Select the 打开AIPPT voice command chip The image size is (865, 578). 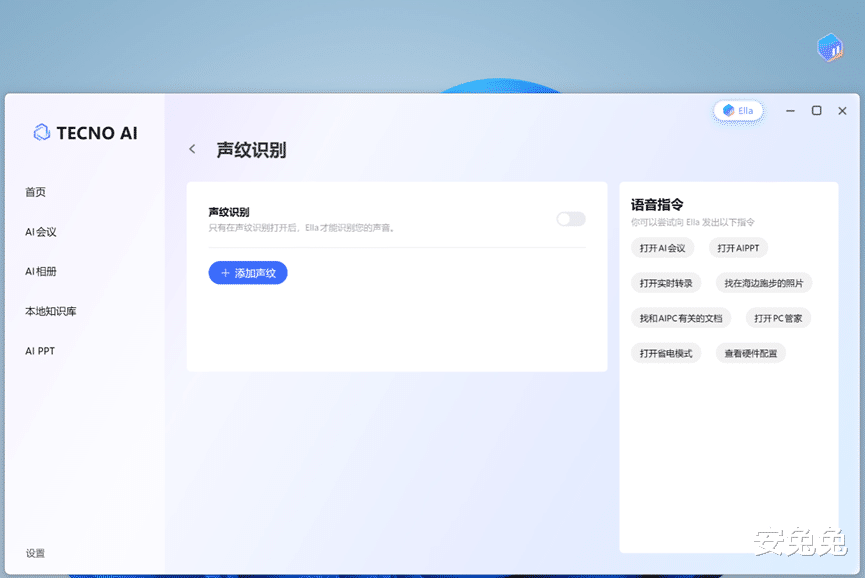[738, 248]
